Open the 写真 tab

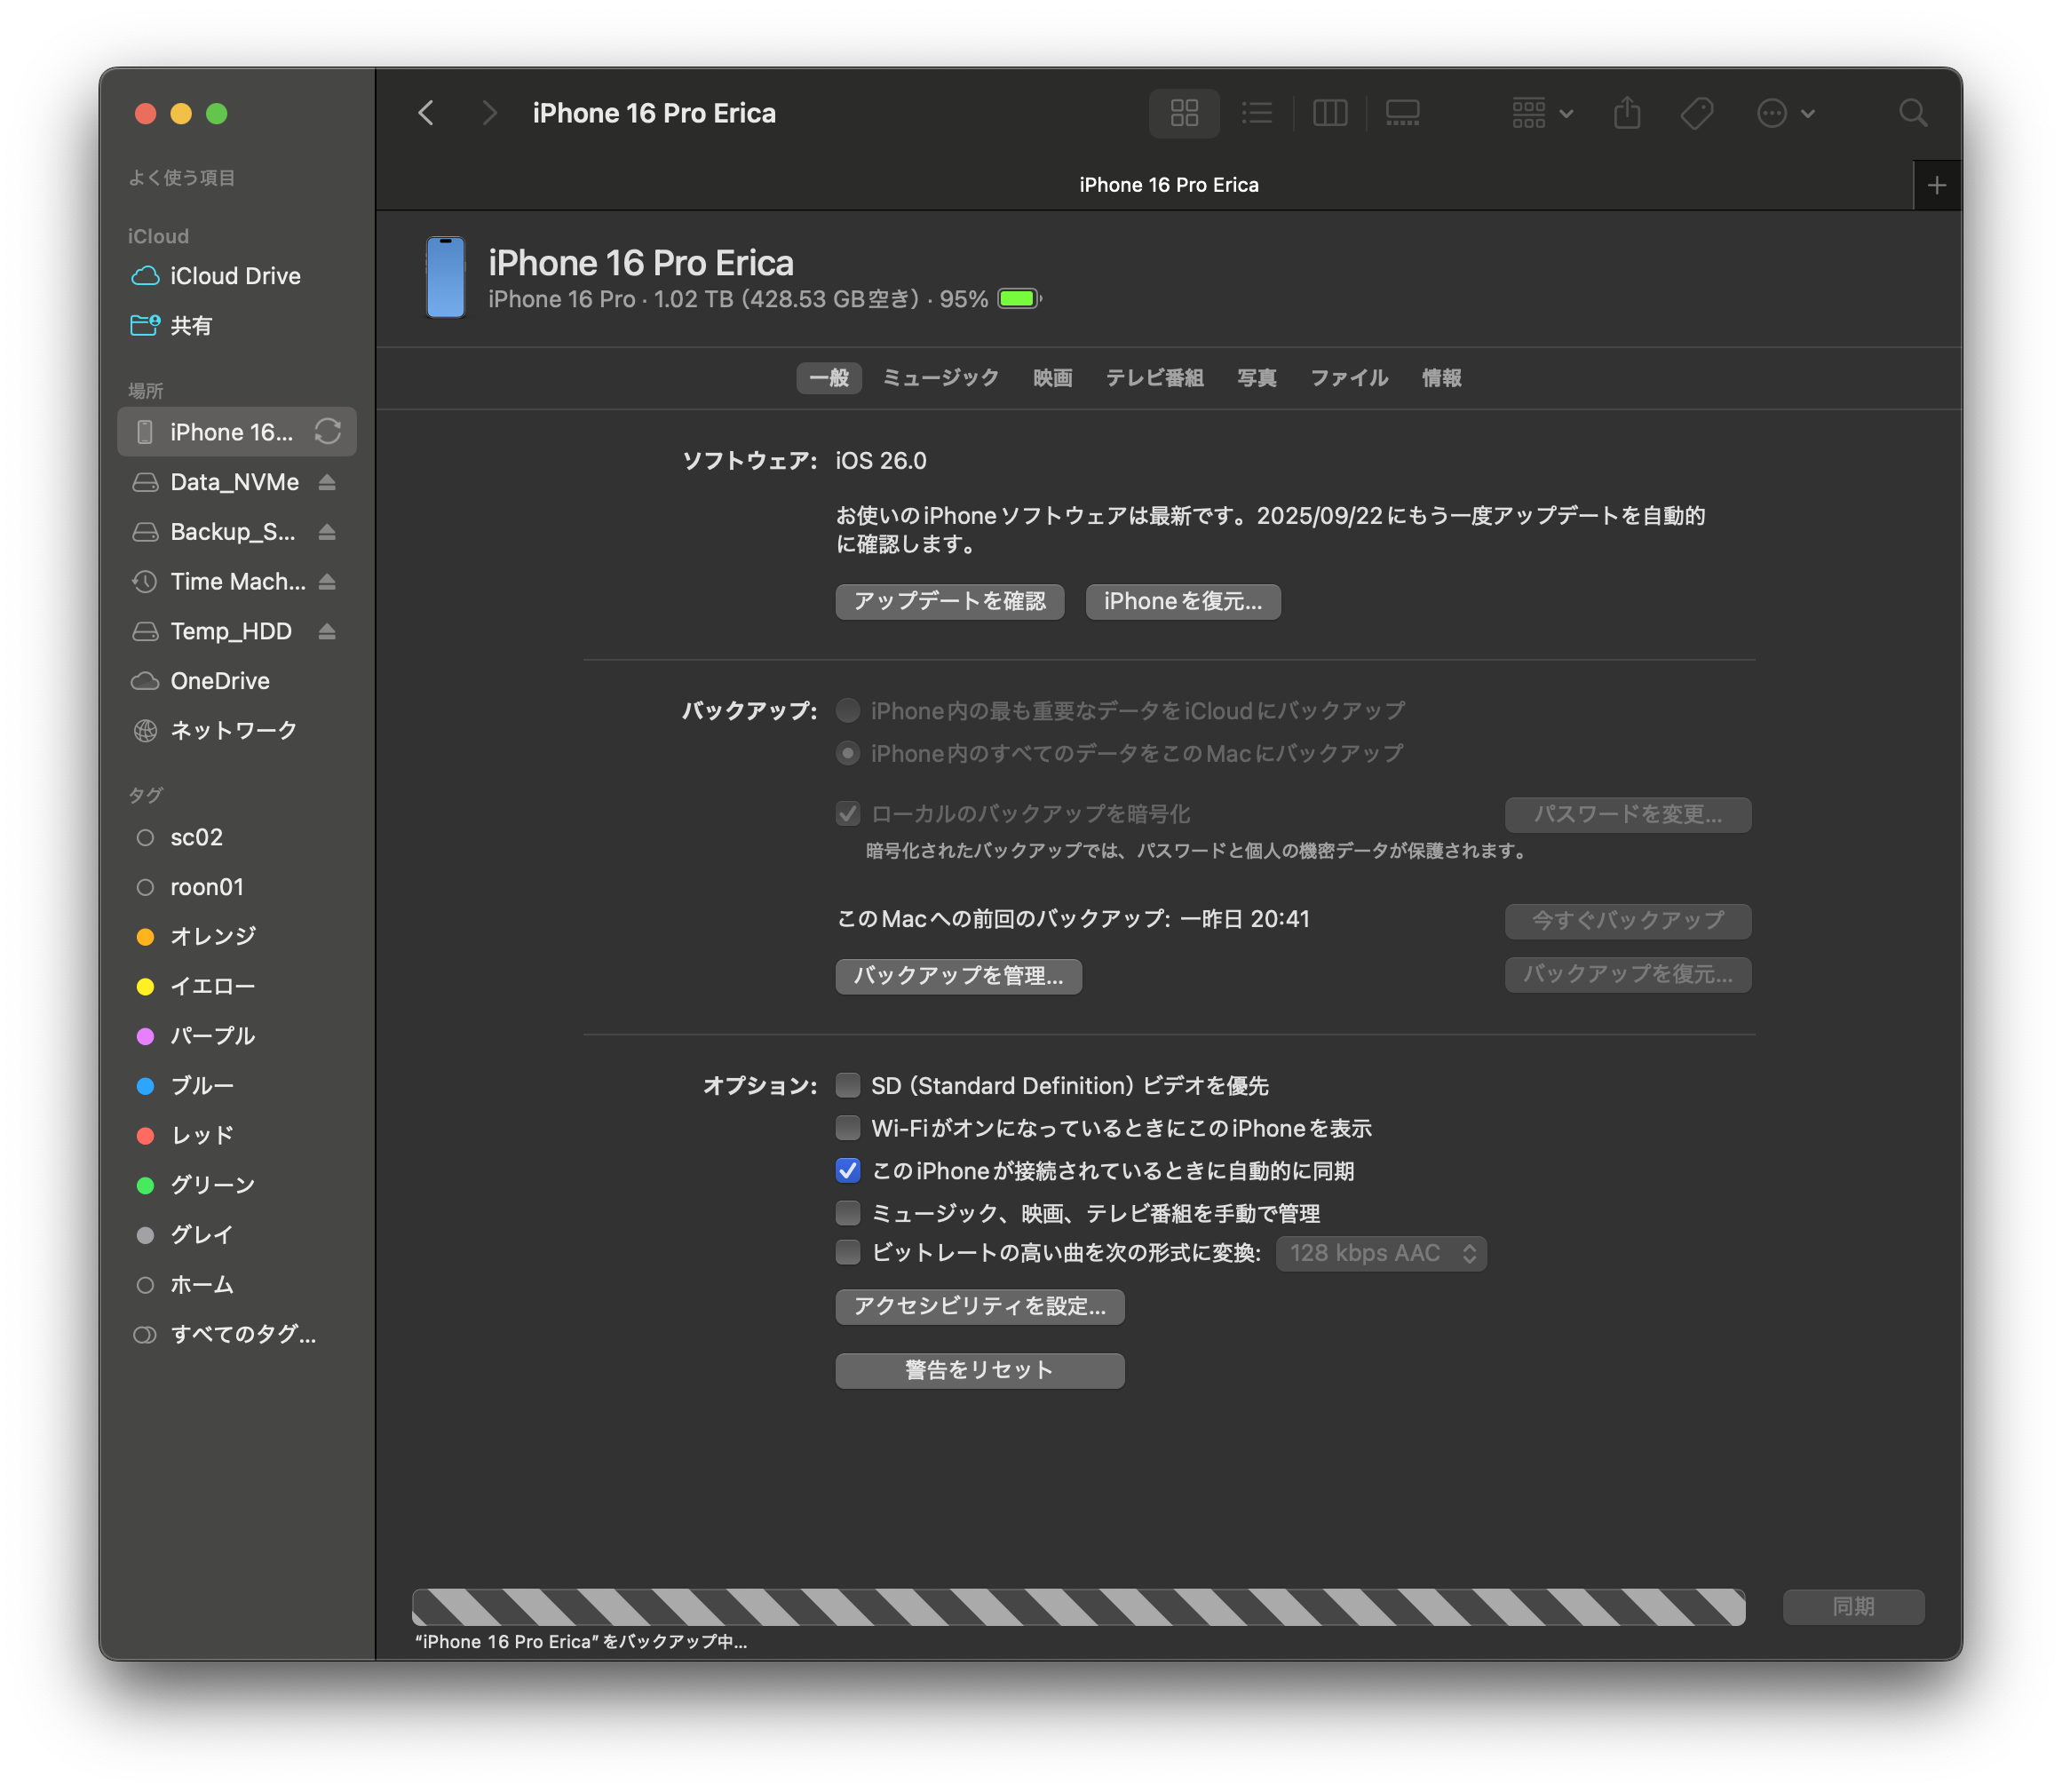coord(1256,378)
